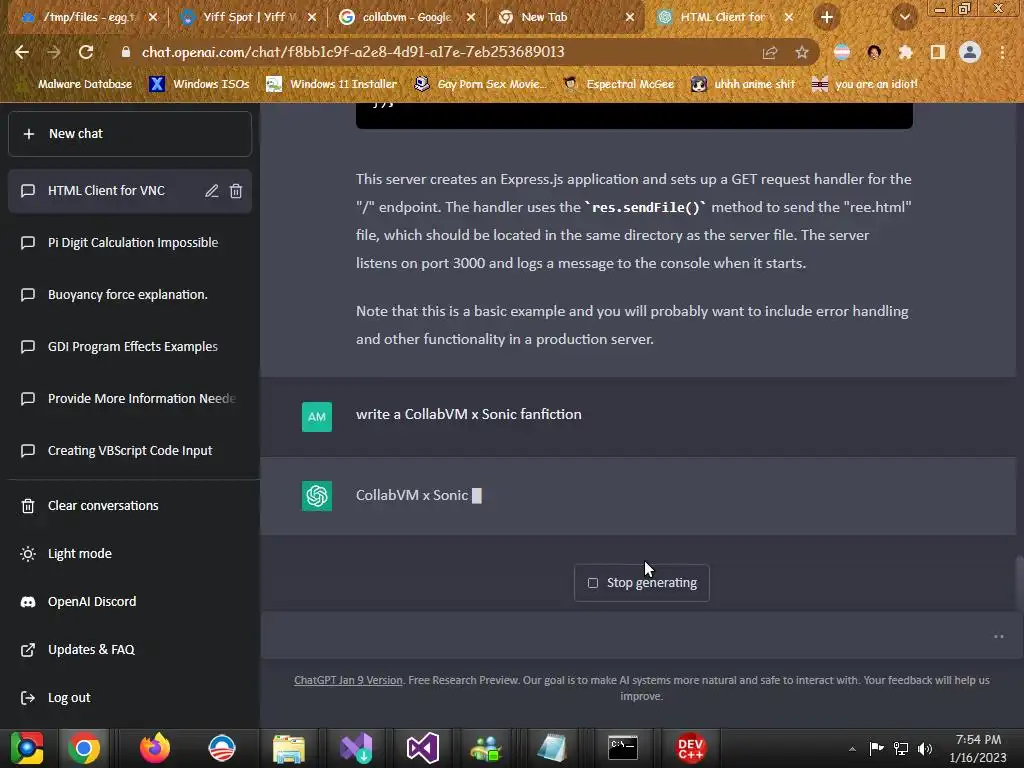
Task: Open HTML Client for VNC conversation
Action: [106, 191]
